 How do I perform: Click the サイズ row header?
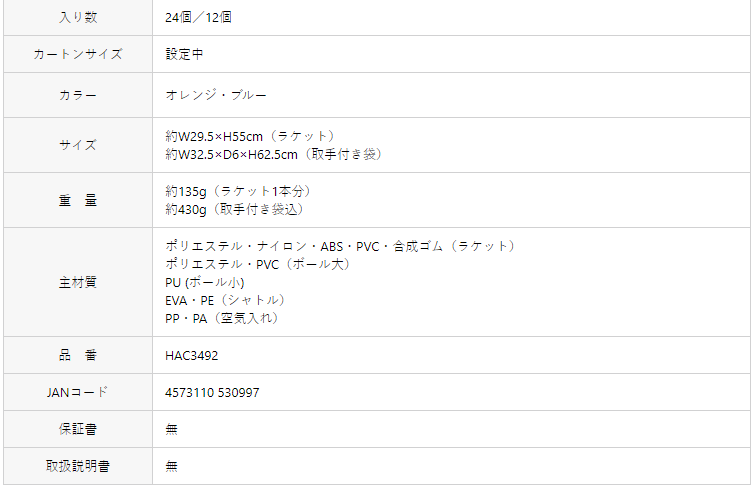78,145
